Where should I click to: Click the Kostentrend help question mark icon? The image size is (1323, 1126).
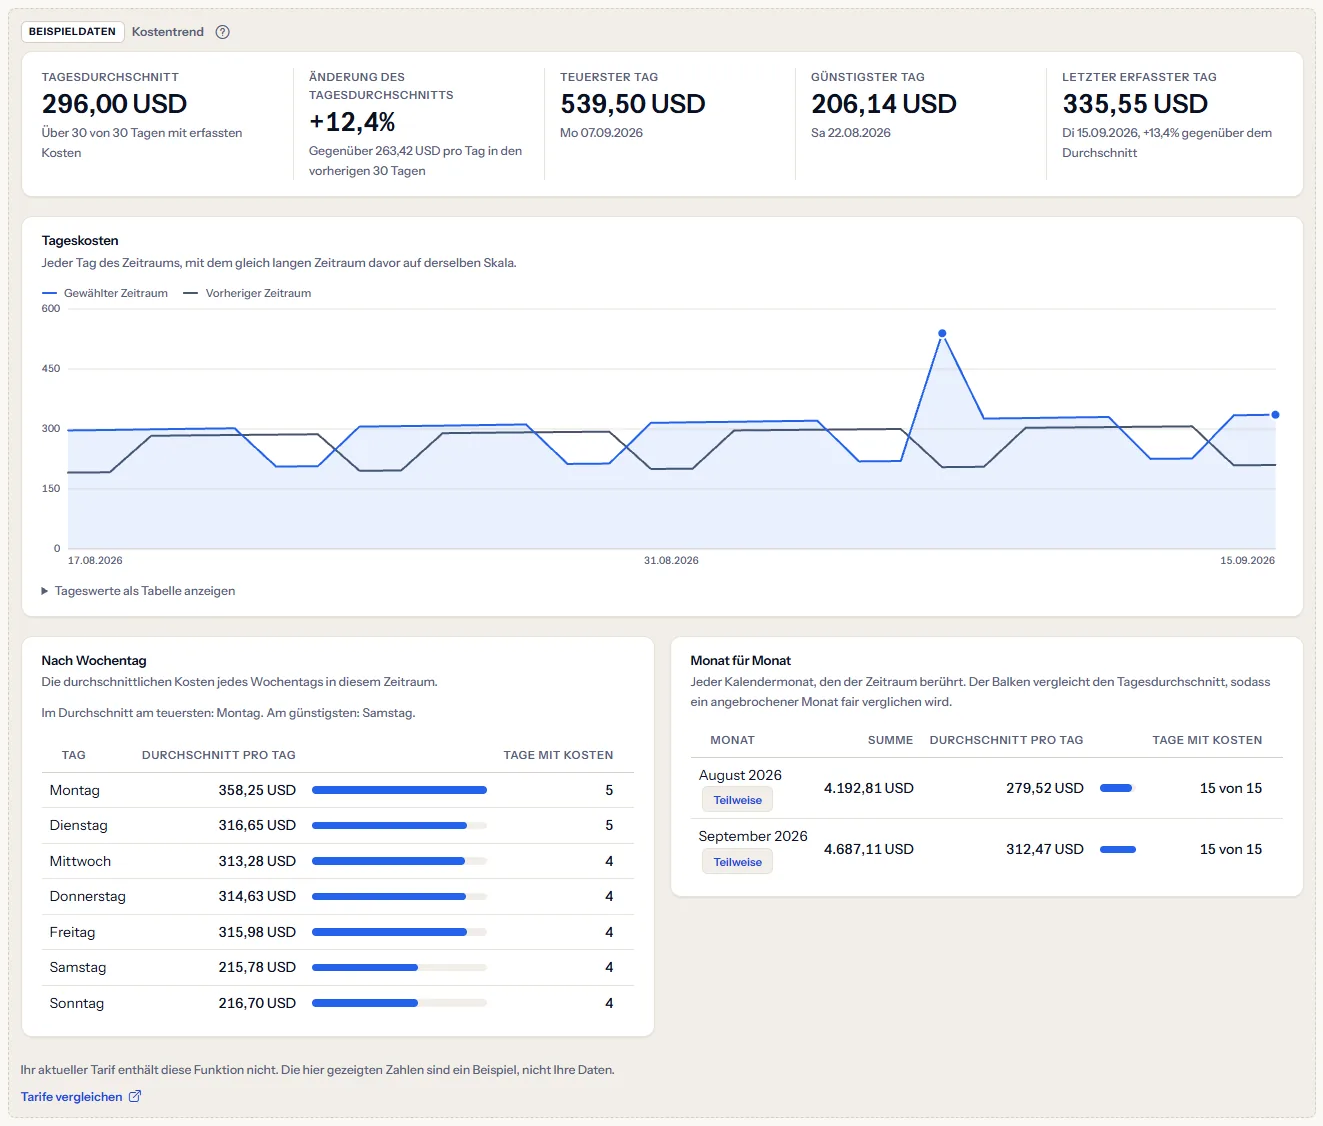[x=223, y=32]
